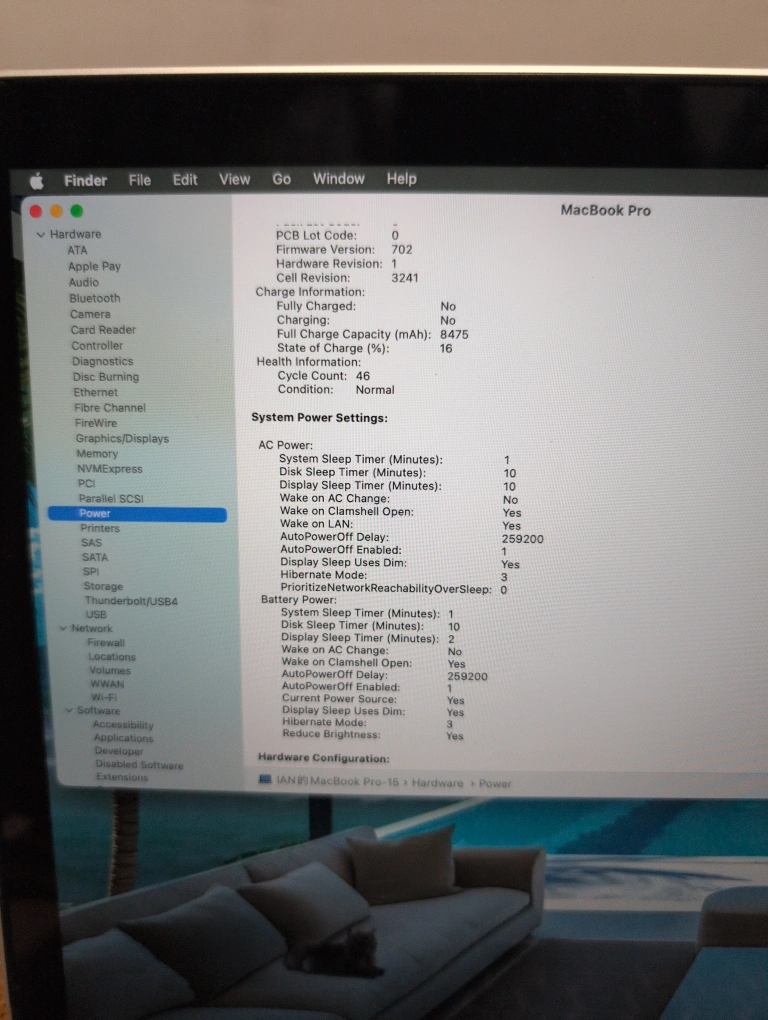Image resolution: width=768 pixels, height=1020 pixels.
Task: Select Bluetooth in the sidebar
Action: click(x=95, y=298)
